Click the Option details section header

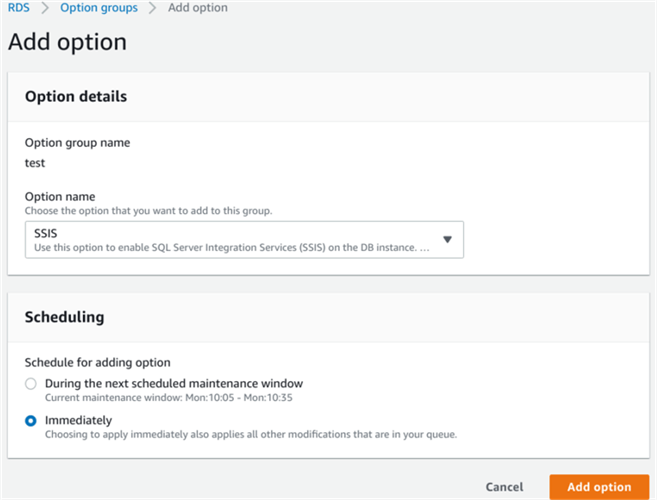click(x=75, y=97)
